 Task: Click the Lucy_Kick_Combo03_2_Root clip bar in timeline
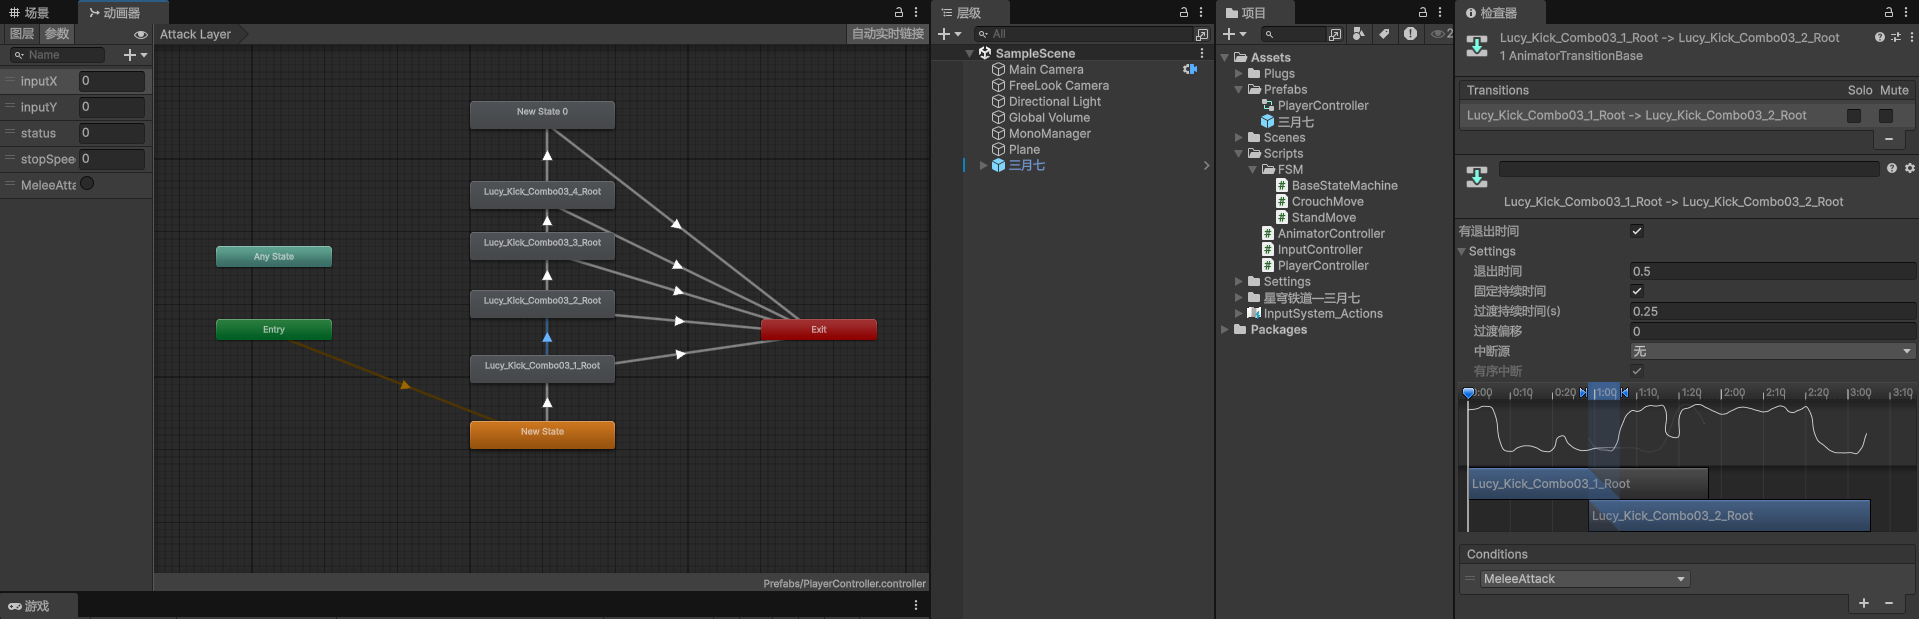[1729, 516]
